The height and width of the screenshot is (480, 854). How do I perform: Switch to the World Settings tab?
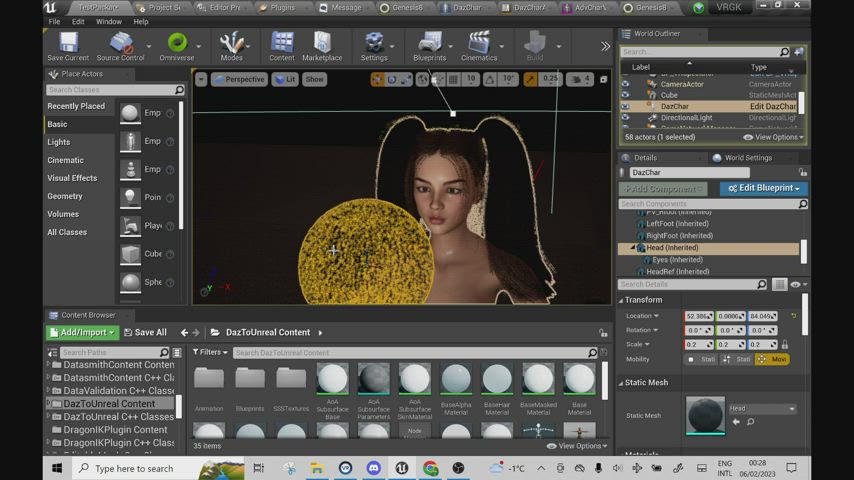coord(748,158)
